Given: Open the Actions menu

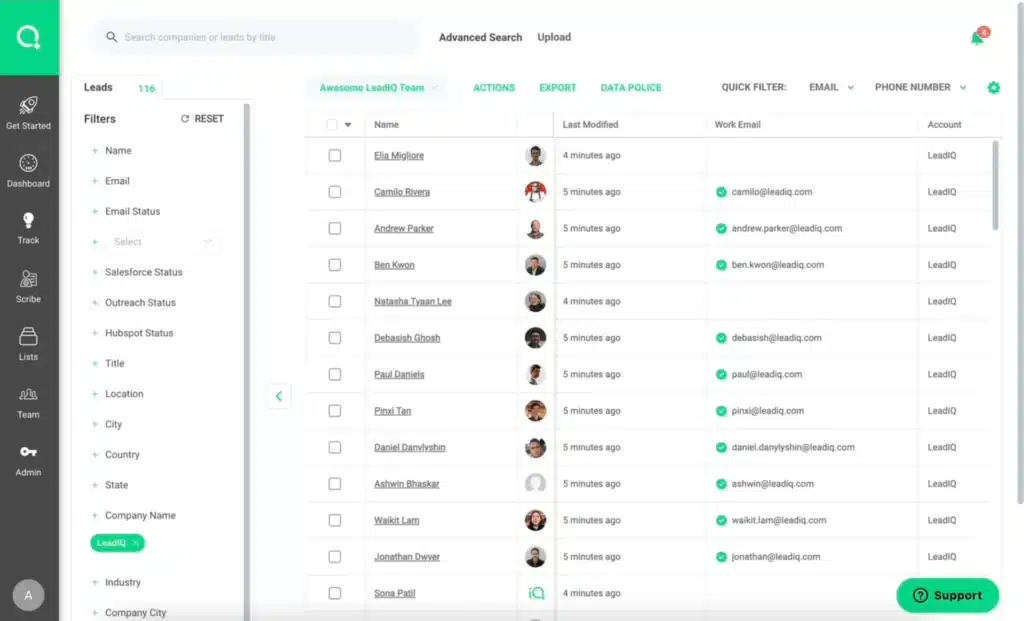Looking at the screenshot, I should pyautogui.click(x=494, y=88).
